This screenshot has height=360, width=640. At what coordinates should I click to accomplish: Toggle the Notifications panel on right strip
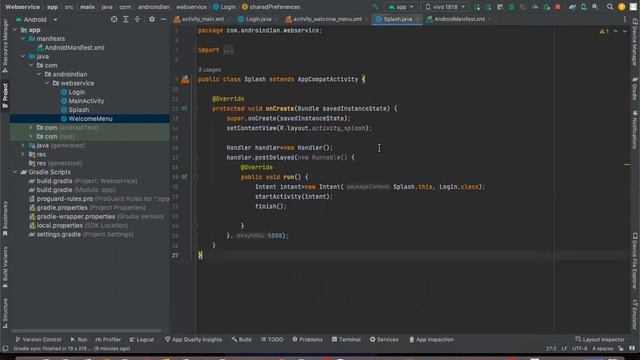tap(635, 129)
